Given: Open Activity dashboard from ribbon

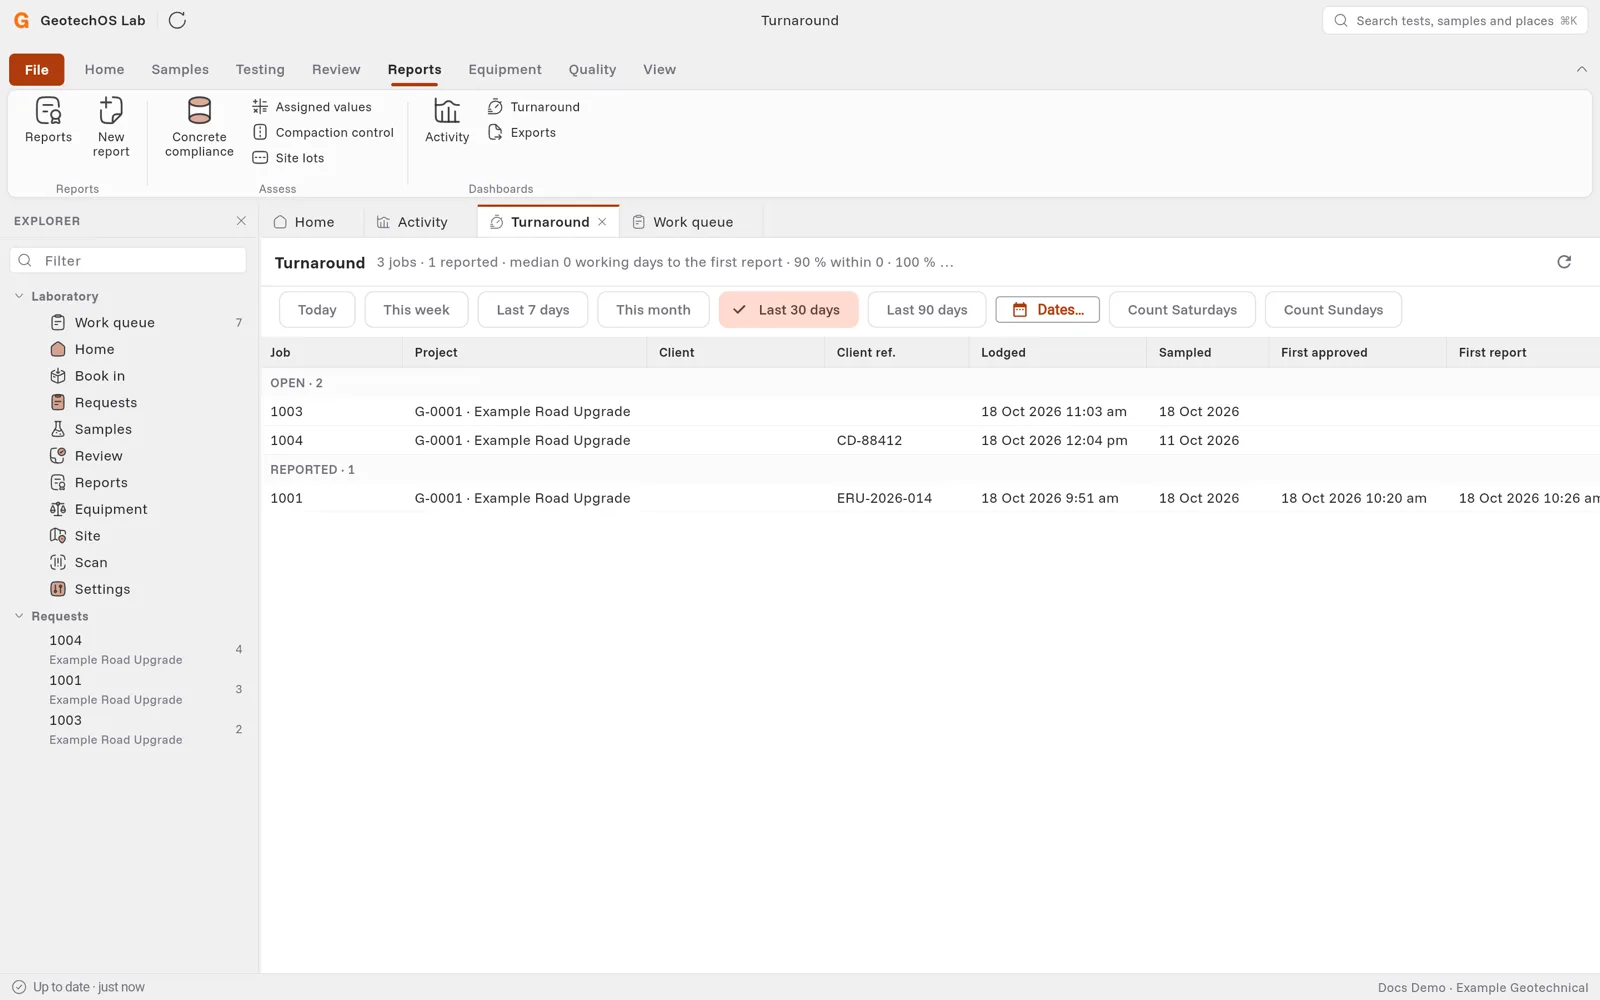Looking at the screenshot, I should click(x=447, y=121).
